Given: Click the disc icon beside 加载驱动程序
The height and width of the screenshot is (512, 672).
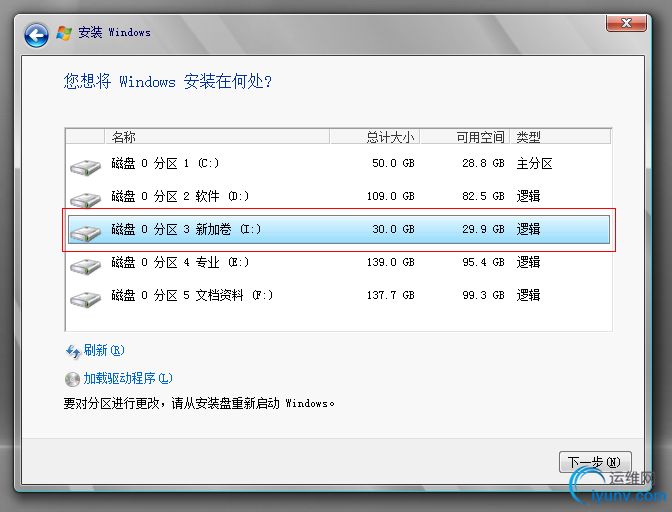Looking at the screenshot, I should 72,379.
